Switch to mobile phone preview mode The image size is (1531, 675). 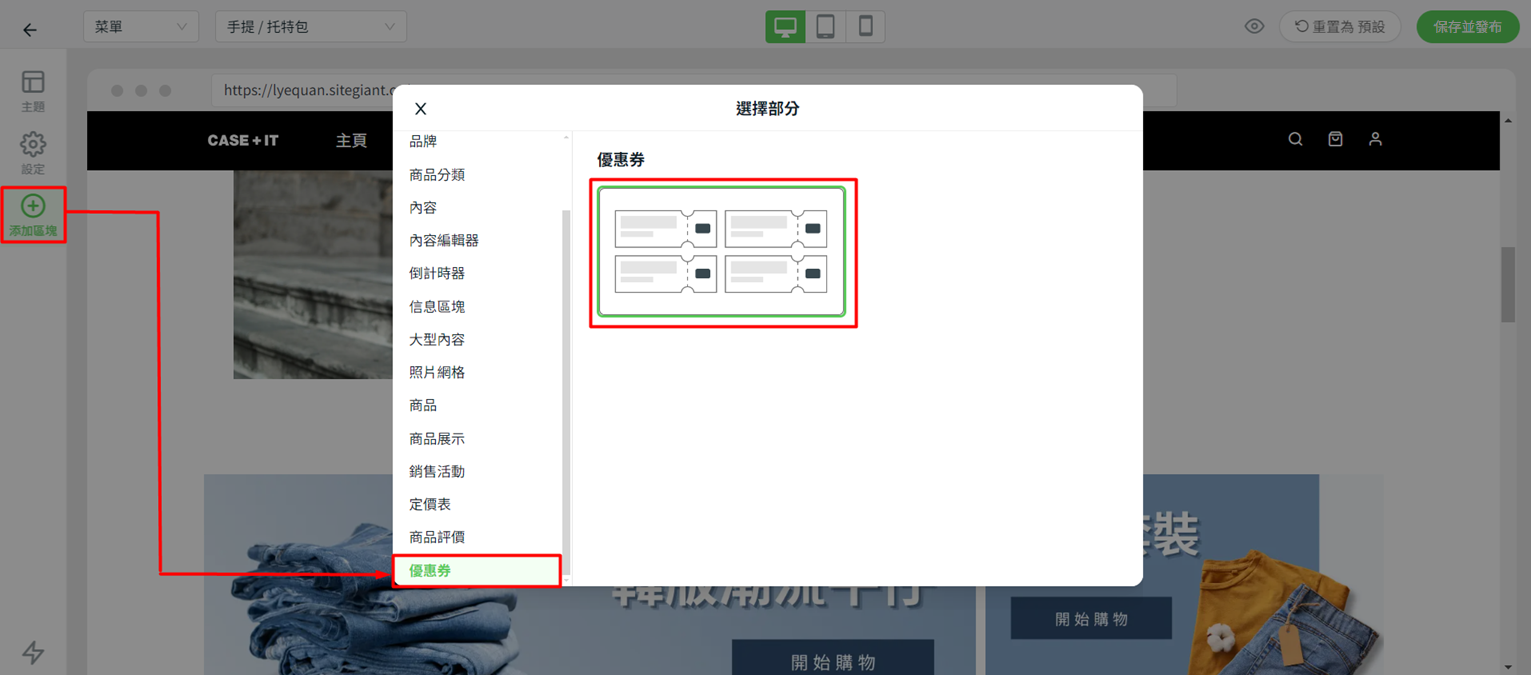click(x=865, y=27)
